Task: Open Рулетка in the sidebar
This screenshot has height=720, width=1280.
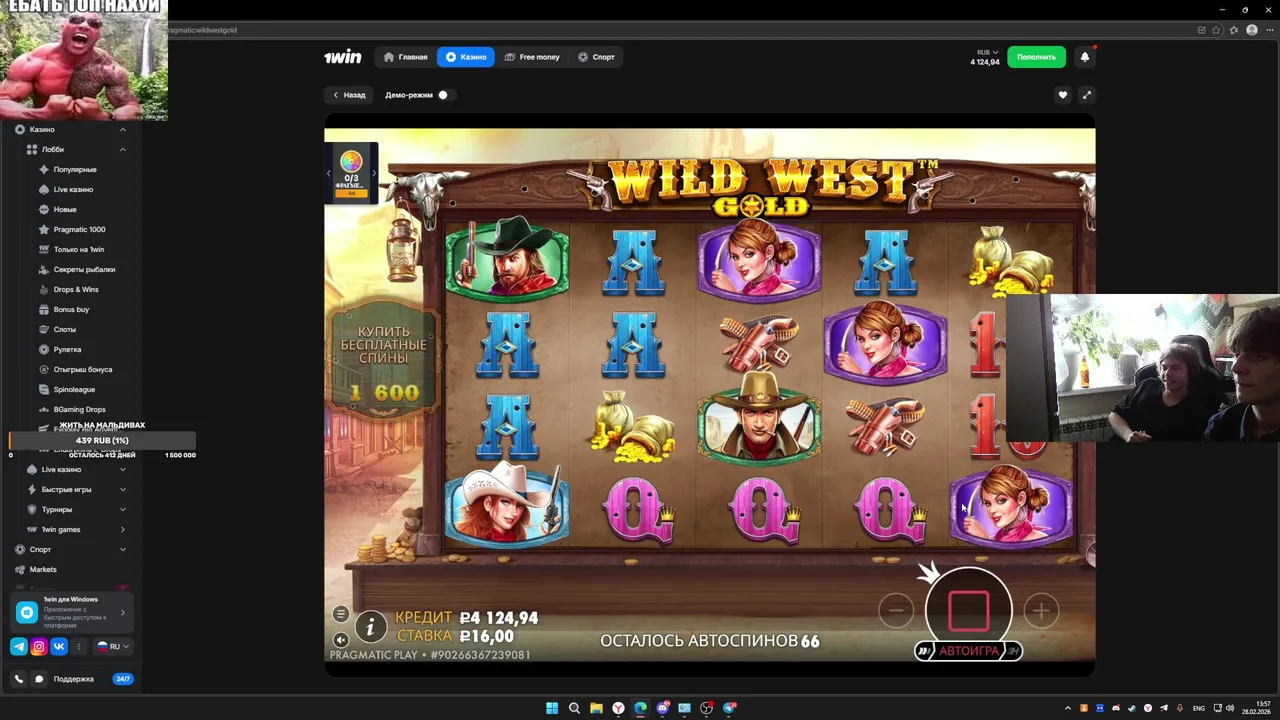Action: click(67, 349)
